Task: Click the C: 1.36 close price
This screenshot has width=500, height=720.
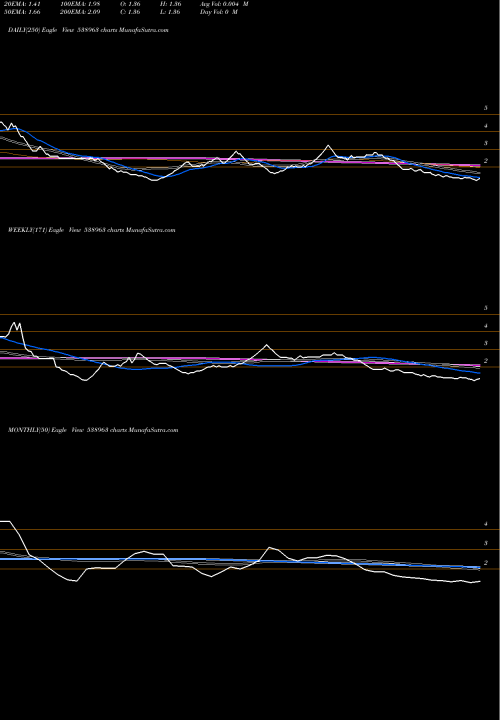Action: [x=130, y=11]
